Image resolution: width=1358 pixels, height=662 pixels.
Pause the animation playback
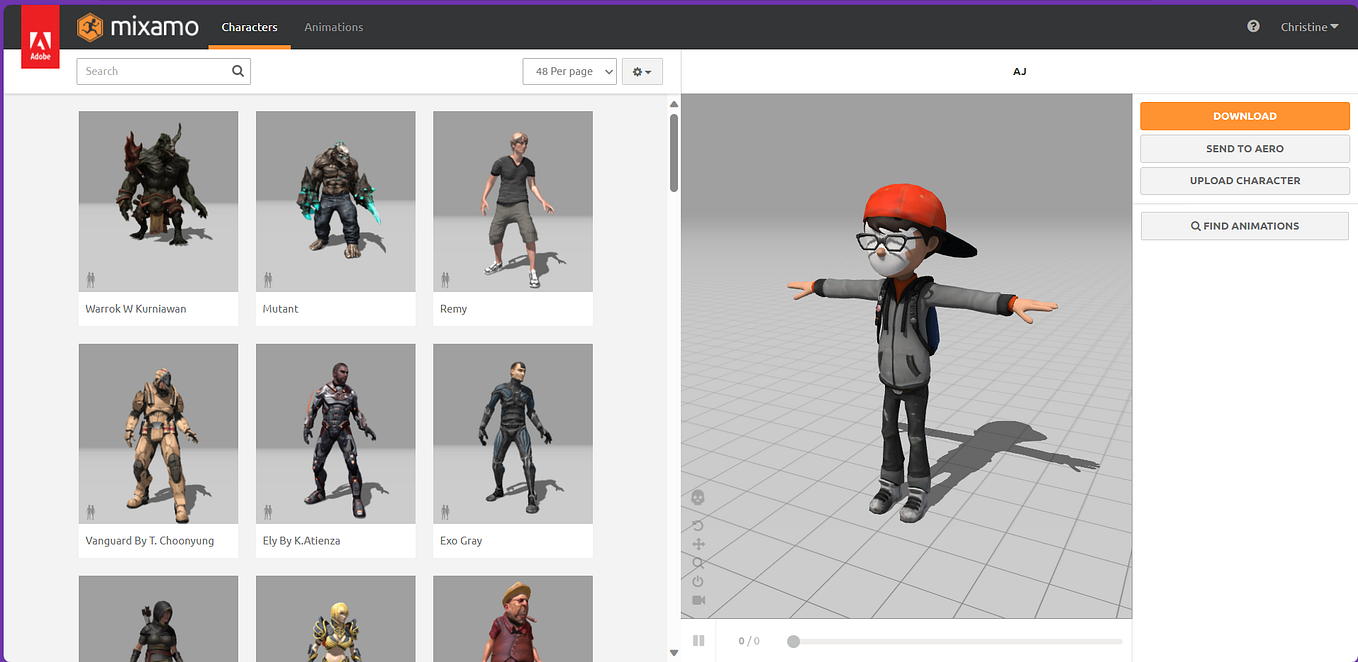tap(698, 640)
